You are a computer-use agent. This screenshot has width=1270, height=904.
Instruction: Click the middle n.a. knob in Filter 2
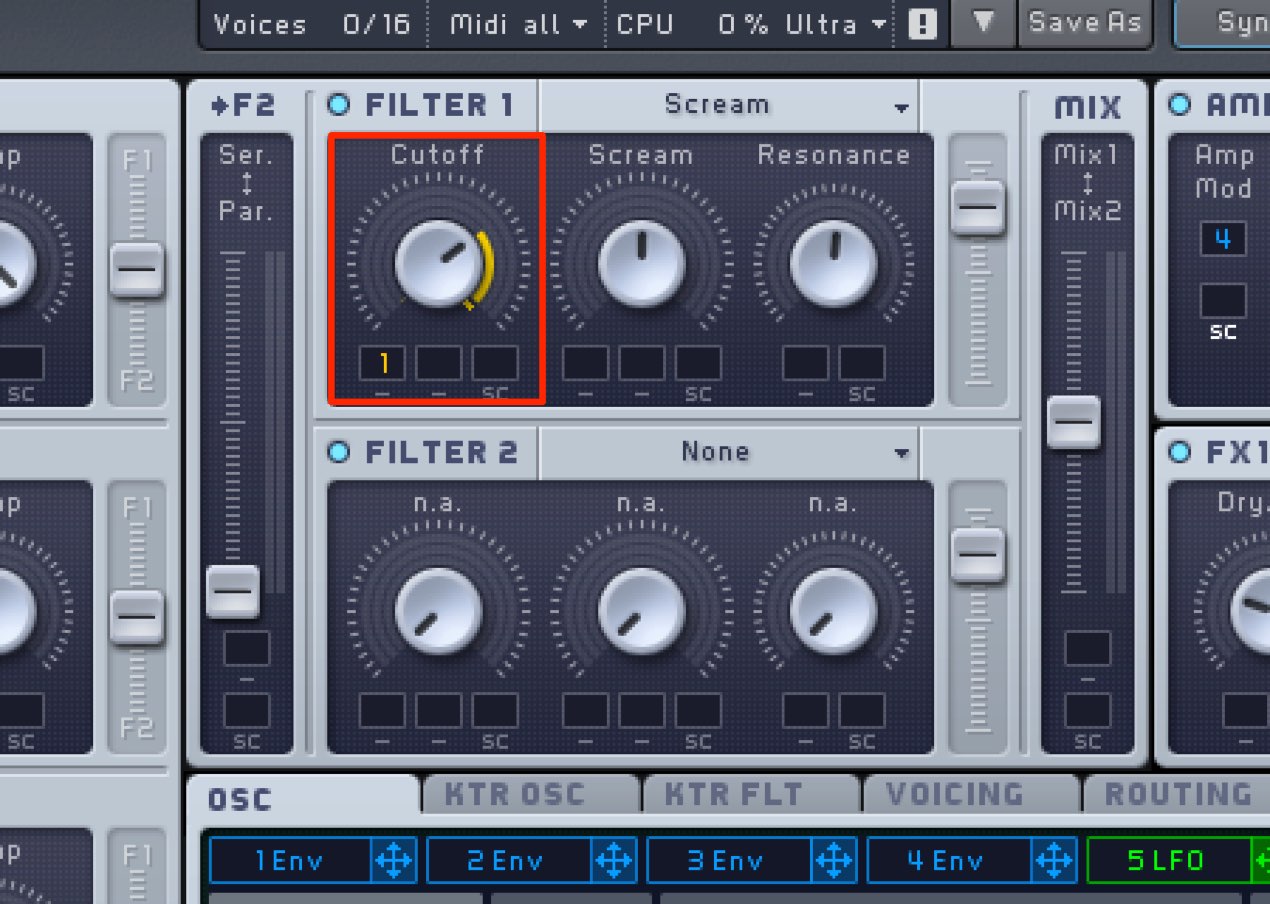(x=642, y=610)
